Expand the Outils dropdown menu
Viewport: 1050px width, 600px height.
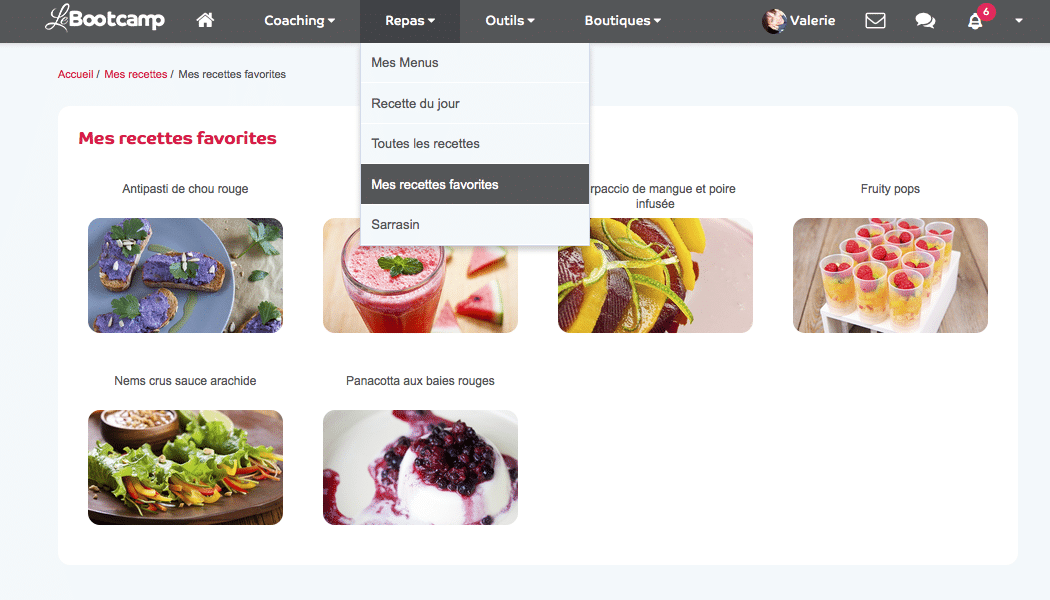pos(510,21)
